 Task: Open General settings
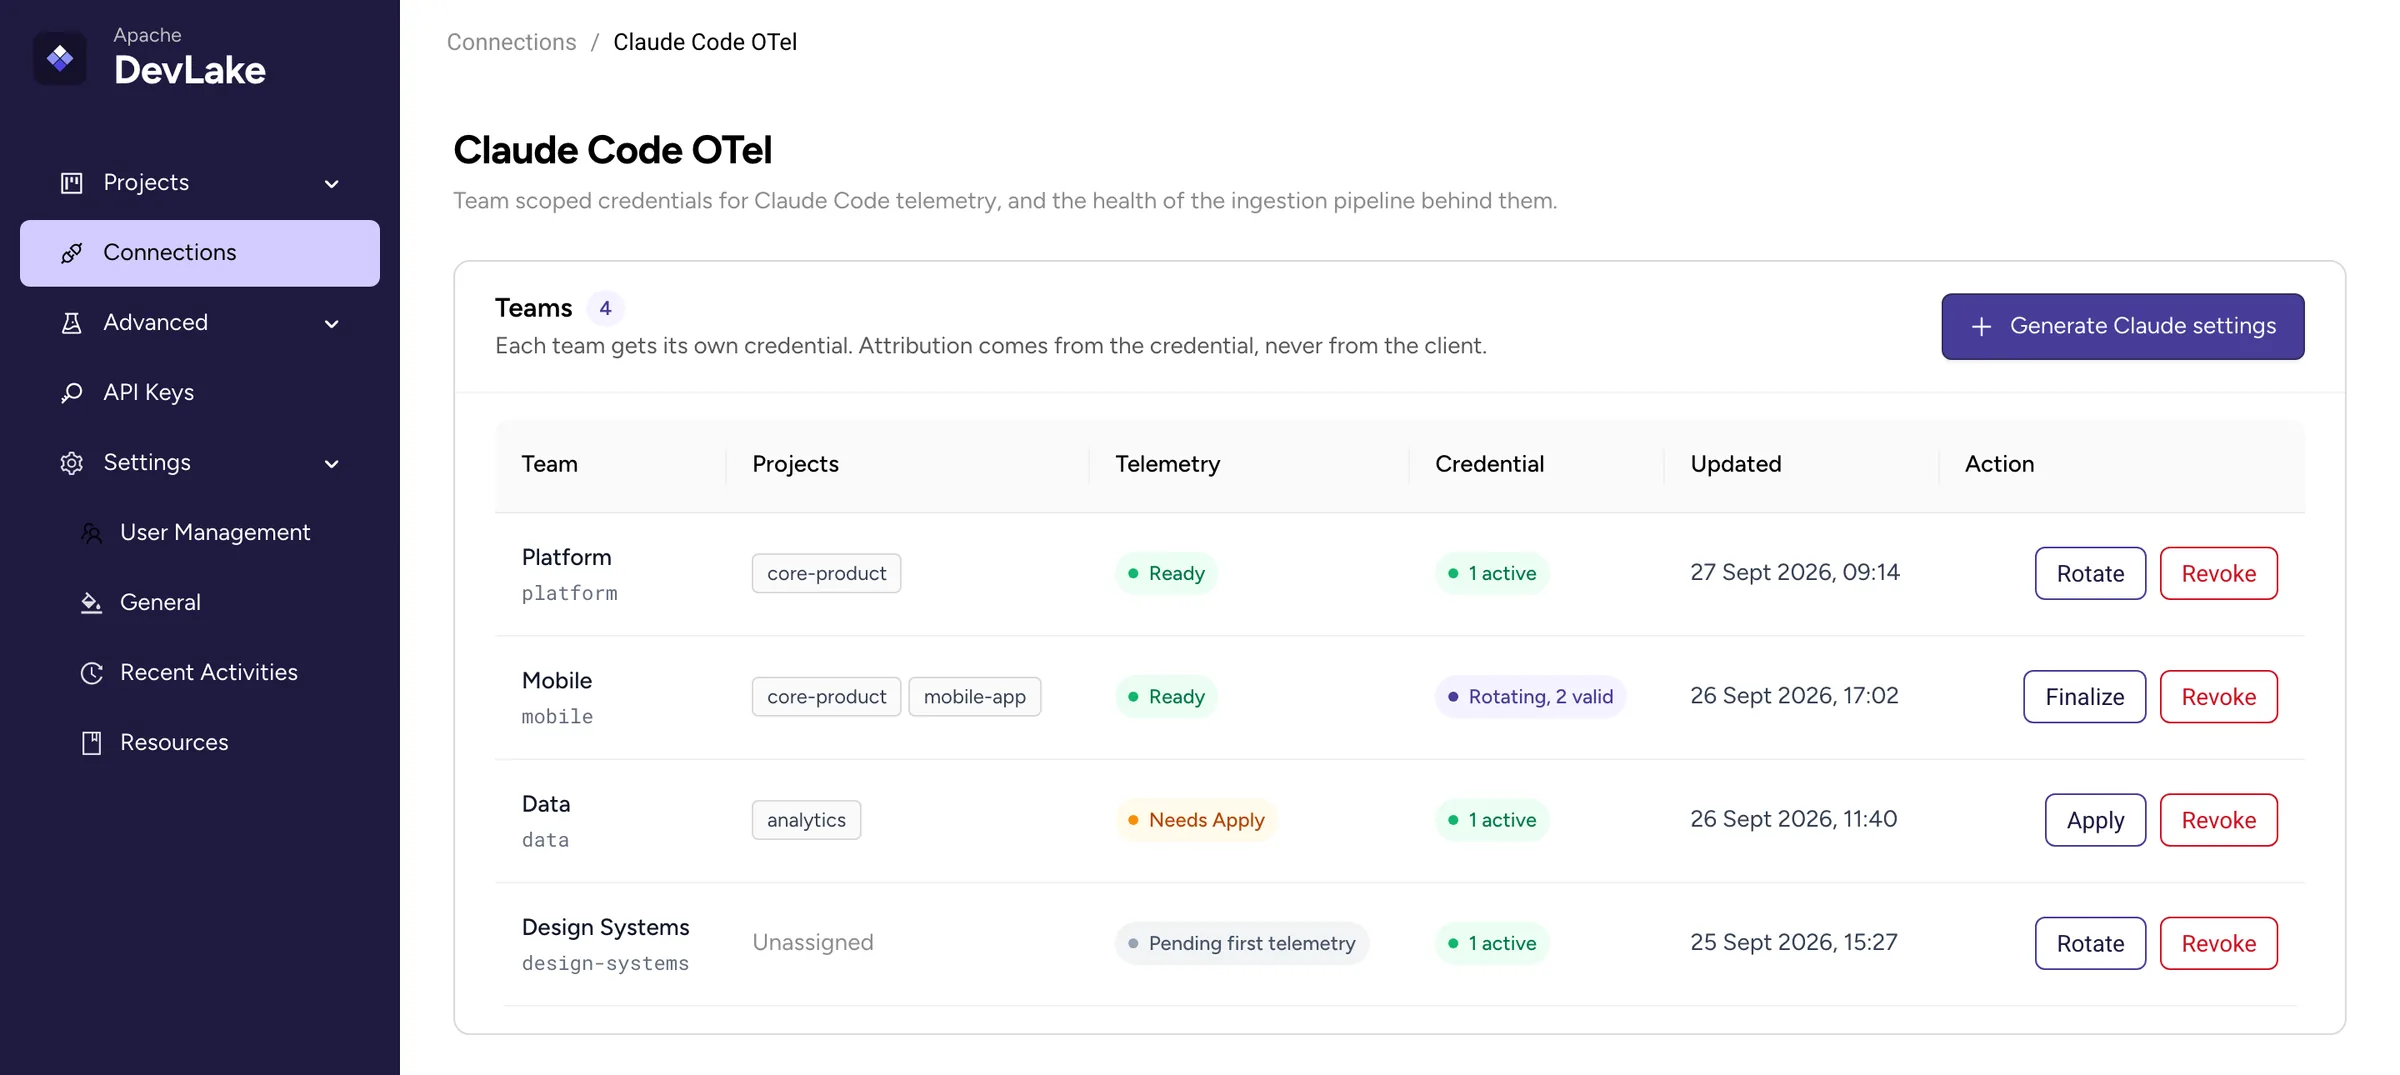point(200,603)
